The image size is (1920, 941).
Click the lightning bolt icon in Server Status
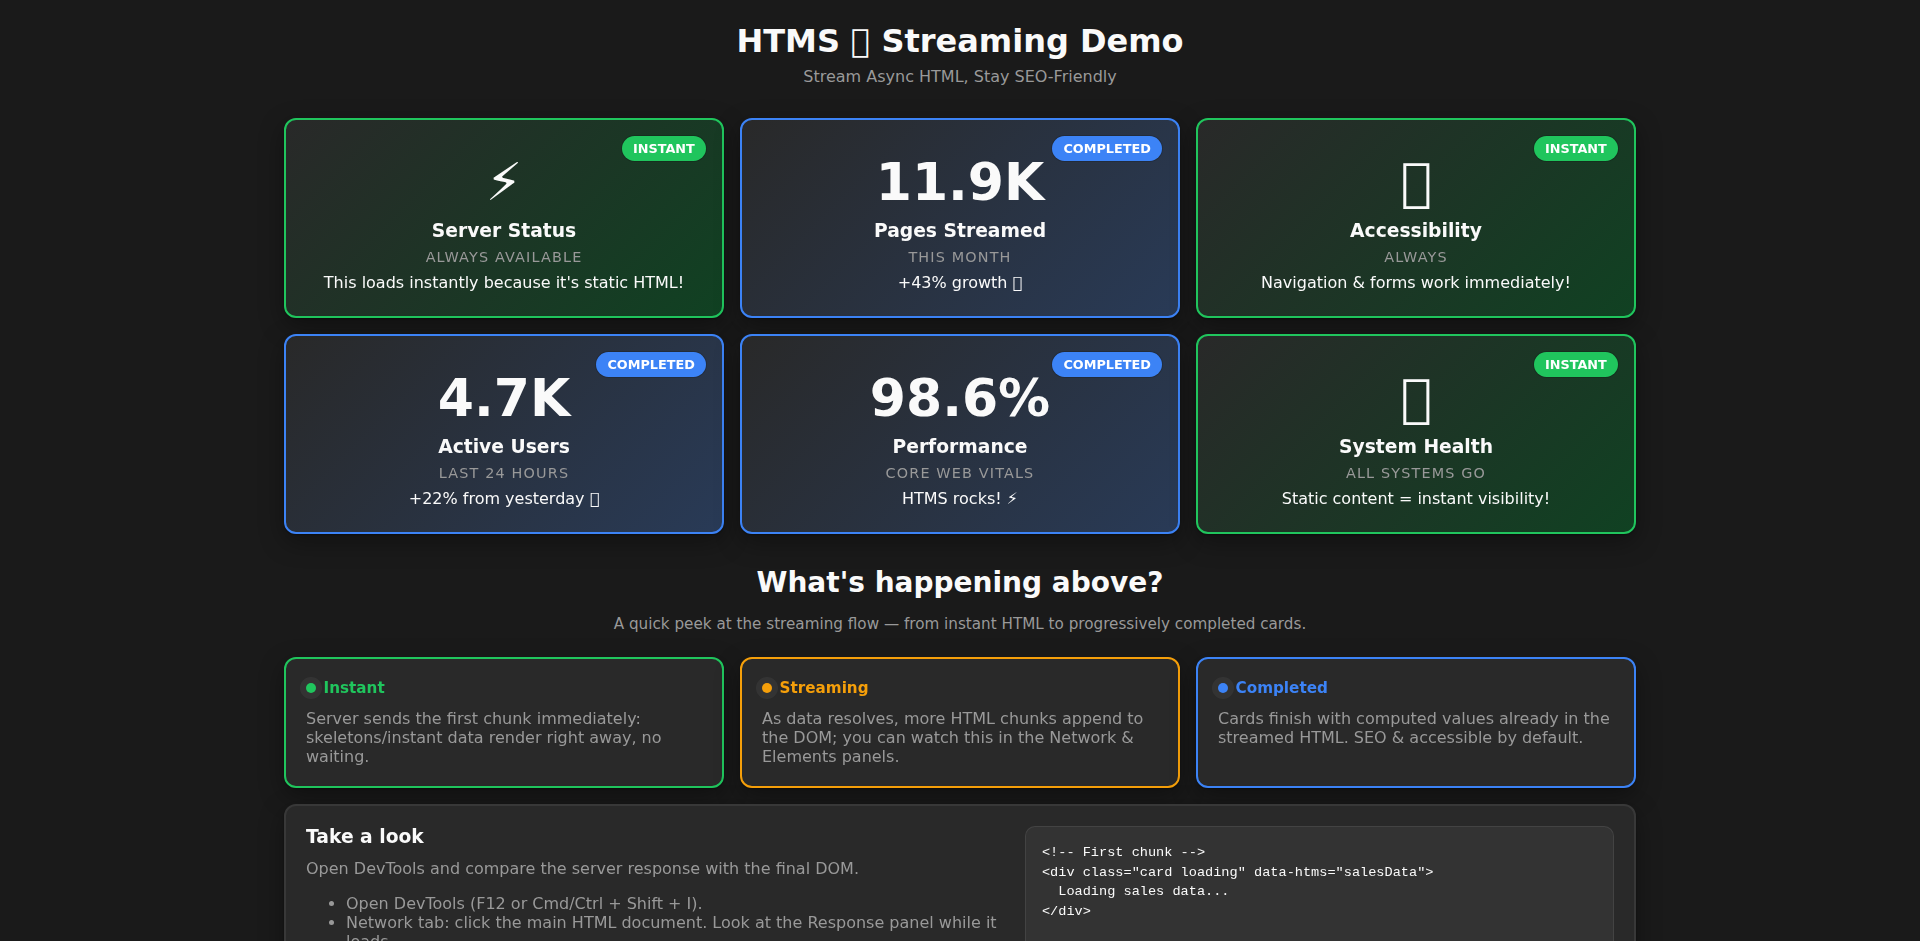coord(504,181)
